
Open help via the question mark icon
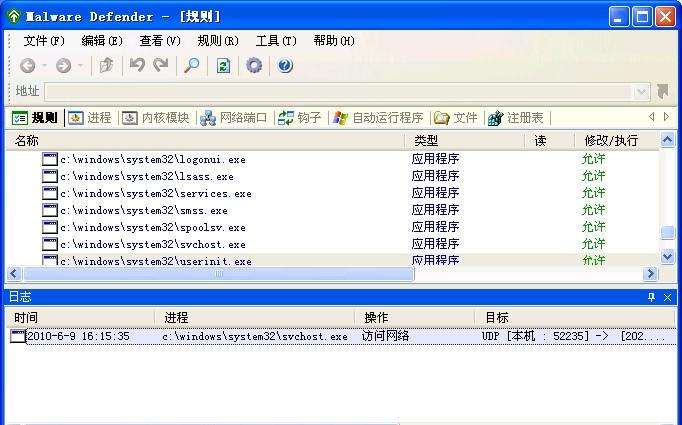coord(285,66)
